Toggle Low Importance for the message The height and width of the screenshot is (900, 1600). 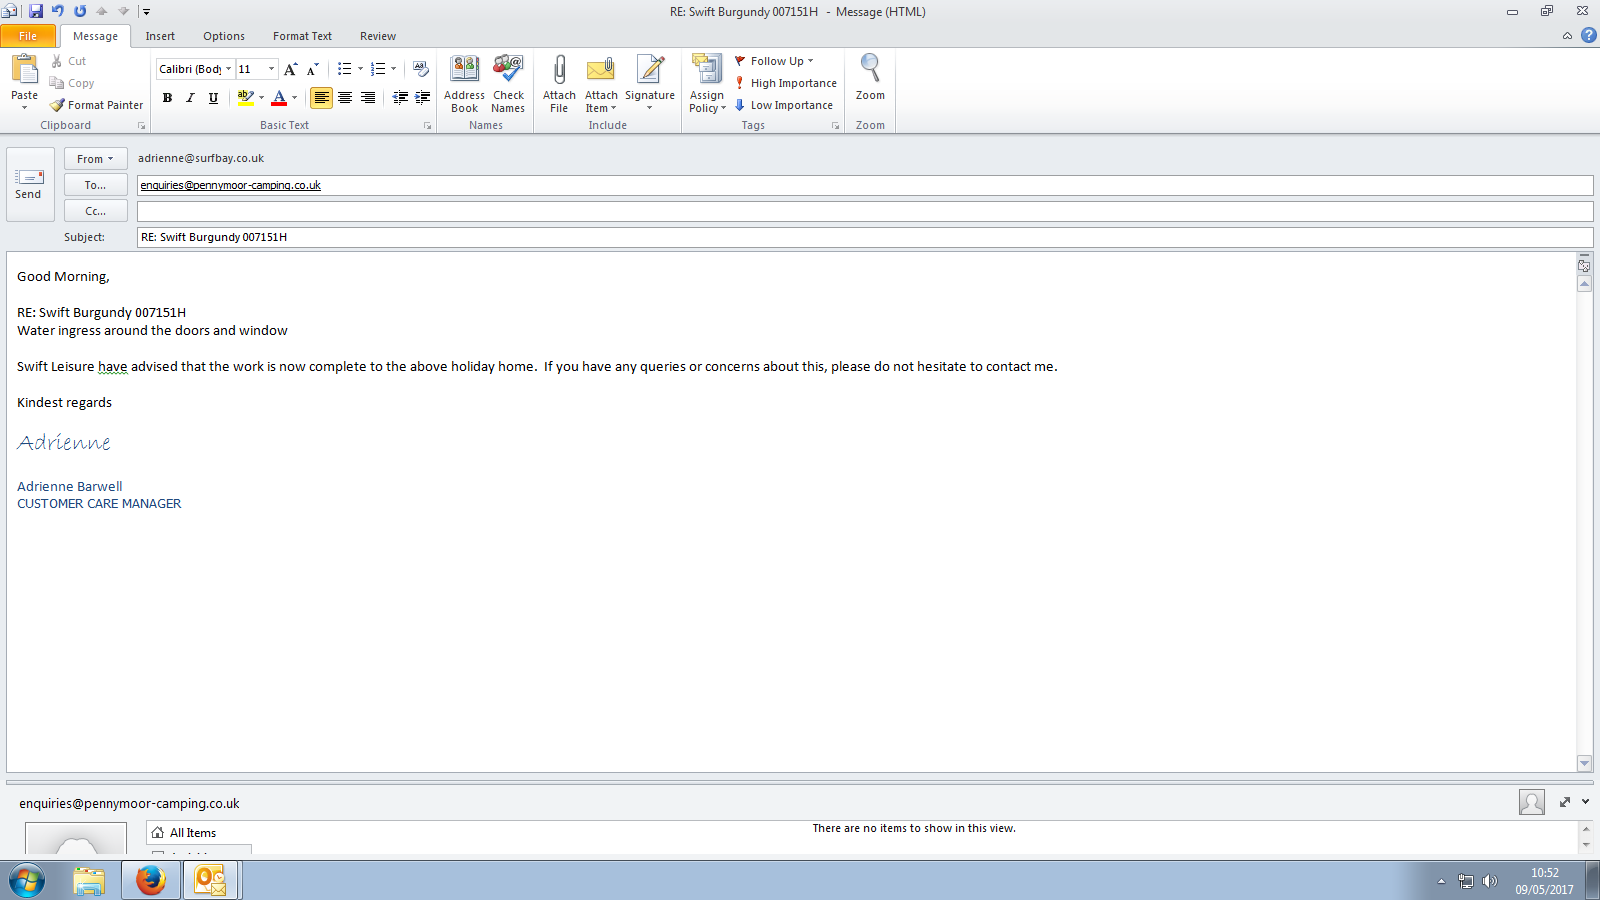pyautogui.click(x=784, y=105)
